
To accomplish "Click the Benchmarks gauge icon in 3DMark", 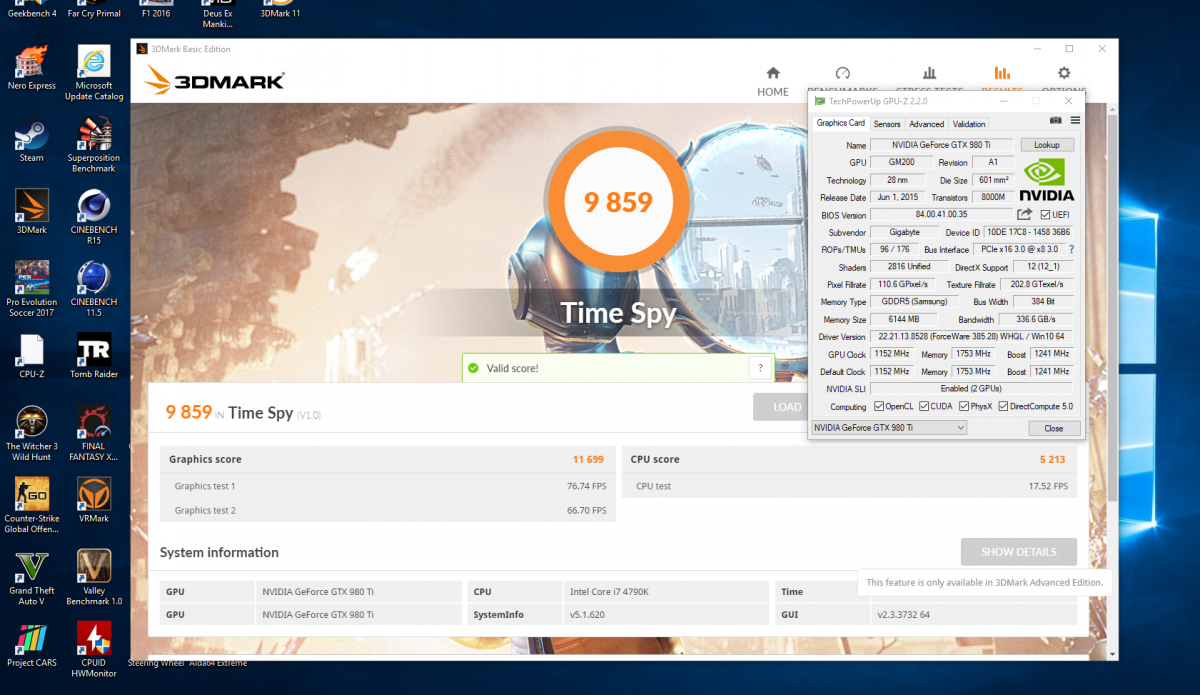I will (842, 74).
